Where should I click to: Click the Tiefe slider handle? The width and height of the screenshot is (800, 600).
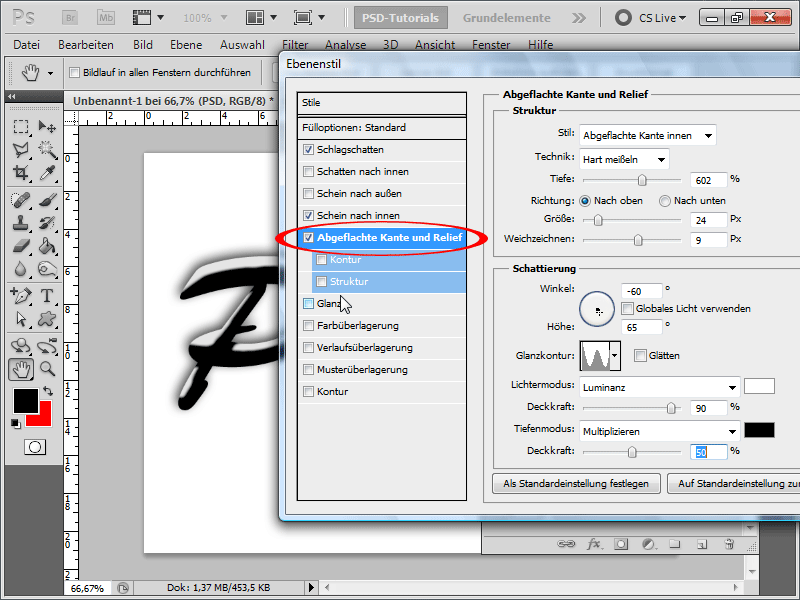tap(642, 180)
